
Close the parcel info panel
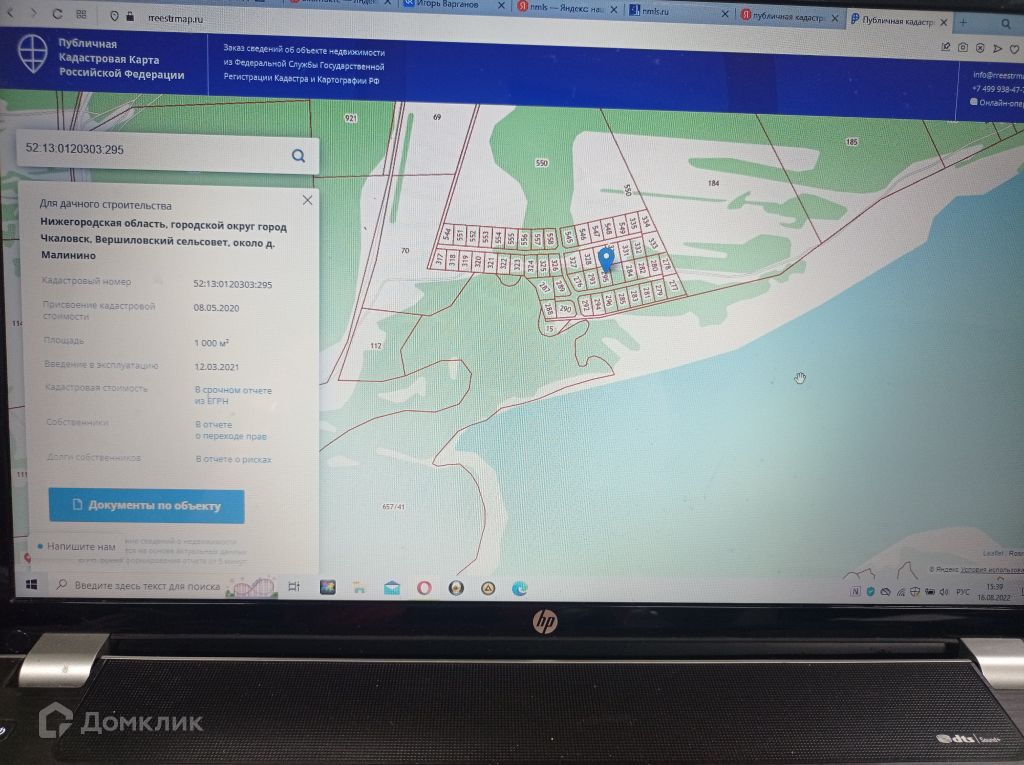coord(308,200)
